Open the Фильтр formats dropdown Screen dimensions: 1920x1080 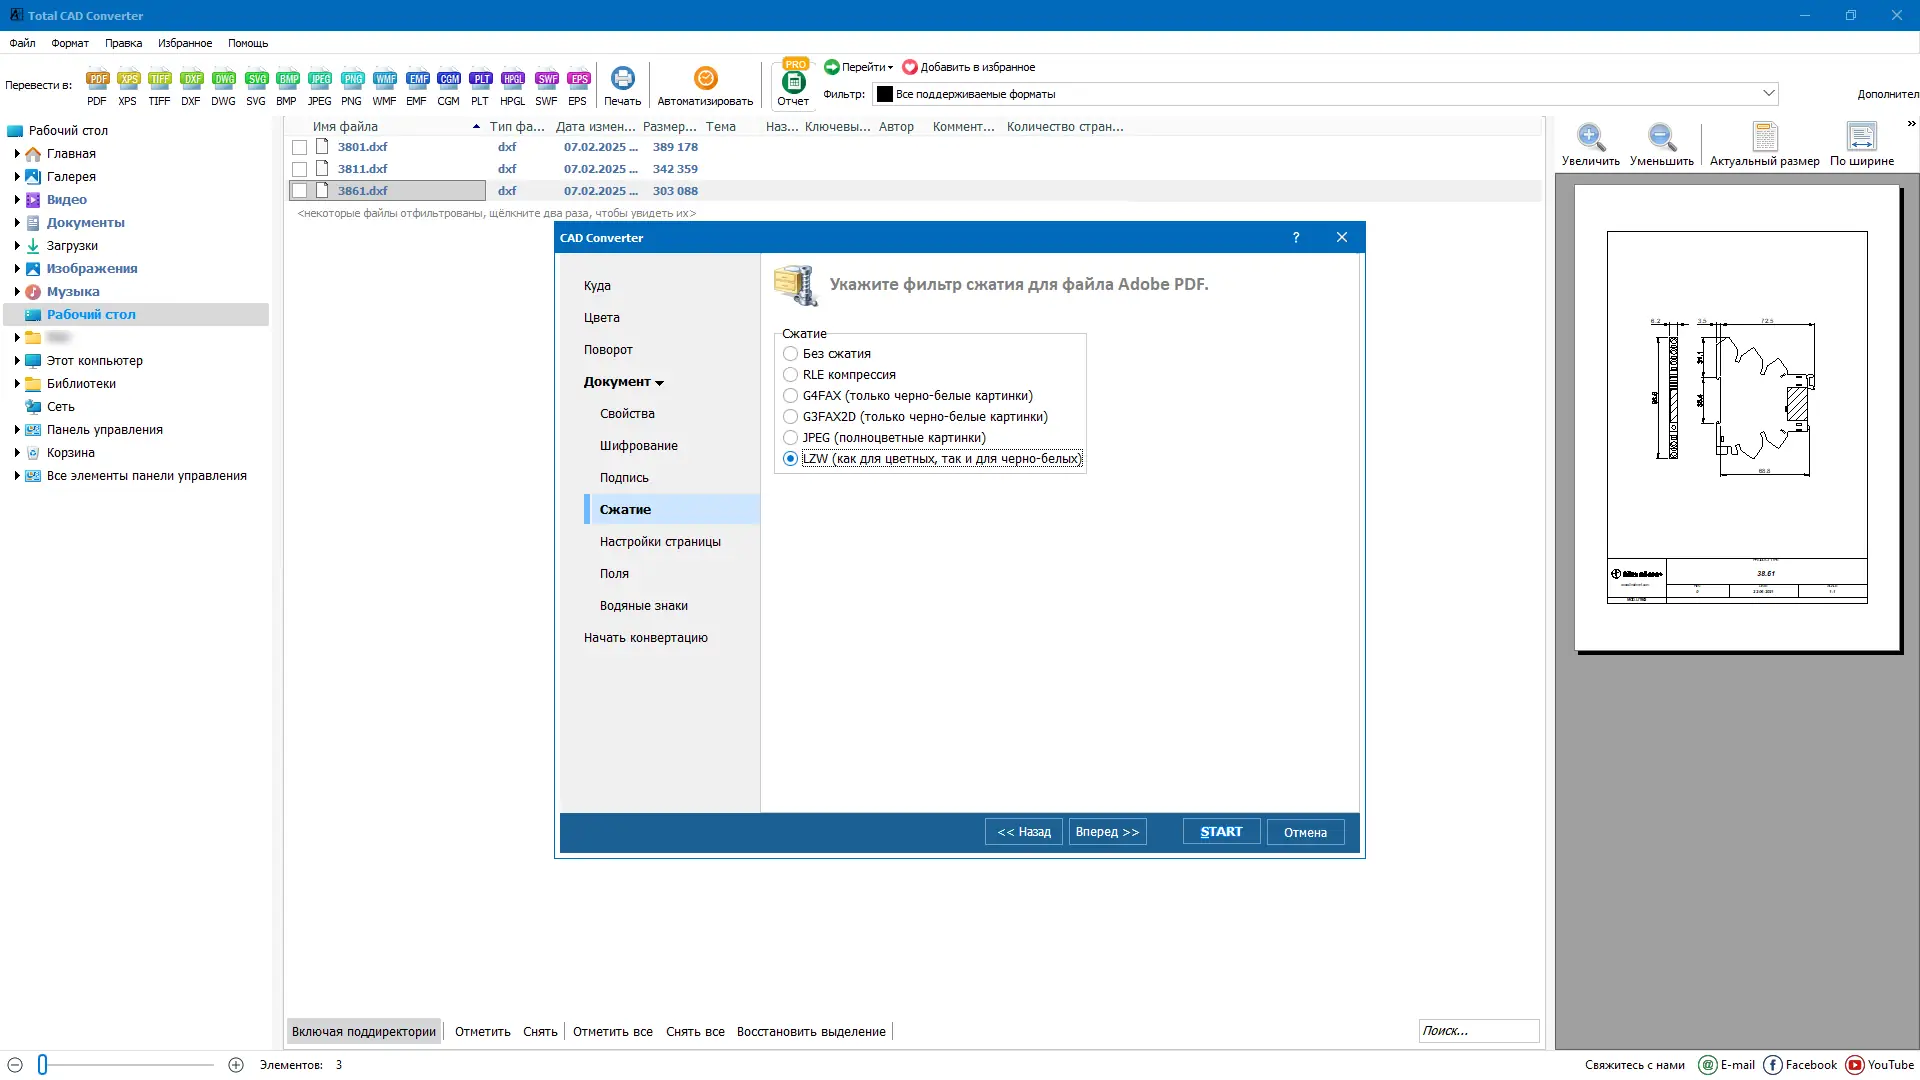tap(1768, 93)
